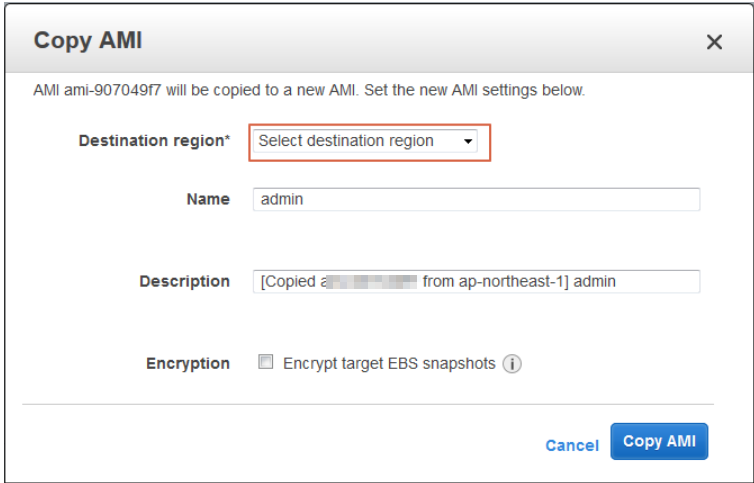Click the destination region dropdown arrow
The width and height of the screenshot is (754, 483).
[x=467, y=141]
